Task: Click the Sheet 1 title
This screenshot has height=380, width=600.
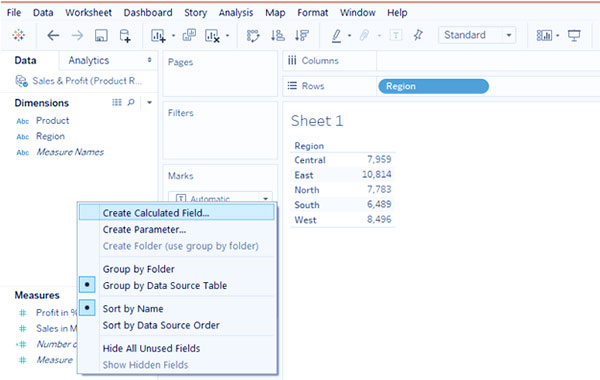Action: pyautogui.click(x=317, y=121)
